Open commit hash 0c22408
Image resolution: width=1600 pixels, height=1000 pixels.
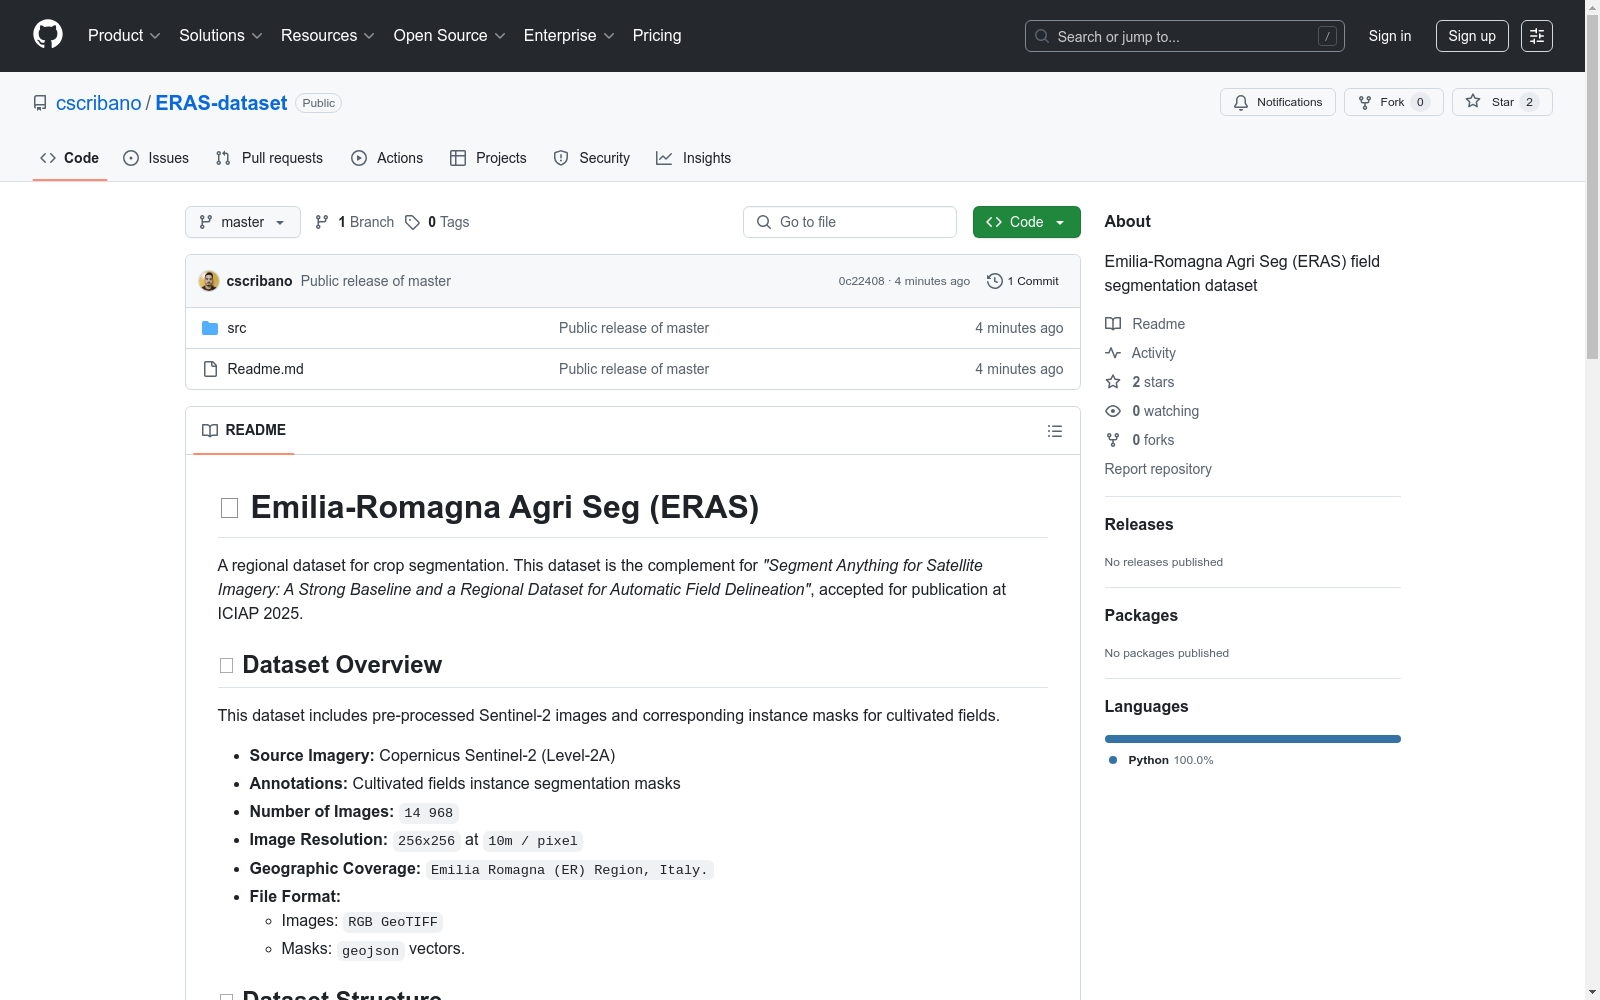coord(862,281)
